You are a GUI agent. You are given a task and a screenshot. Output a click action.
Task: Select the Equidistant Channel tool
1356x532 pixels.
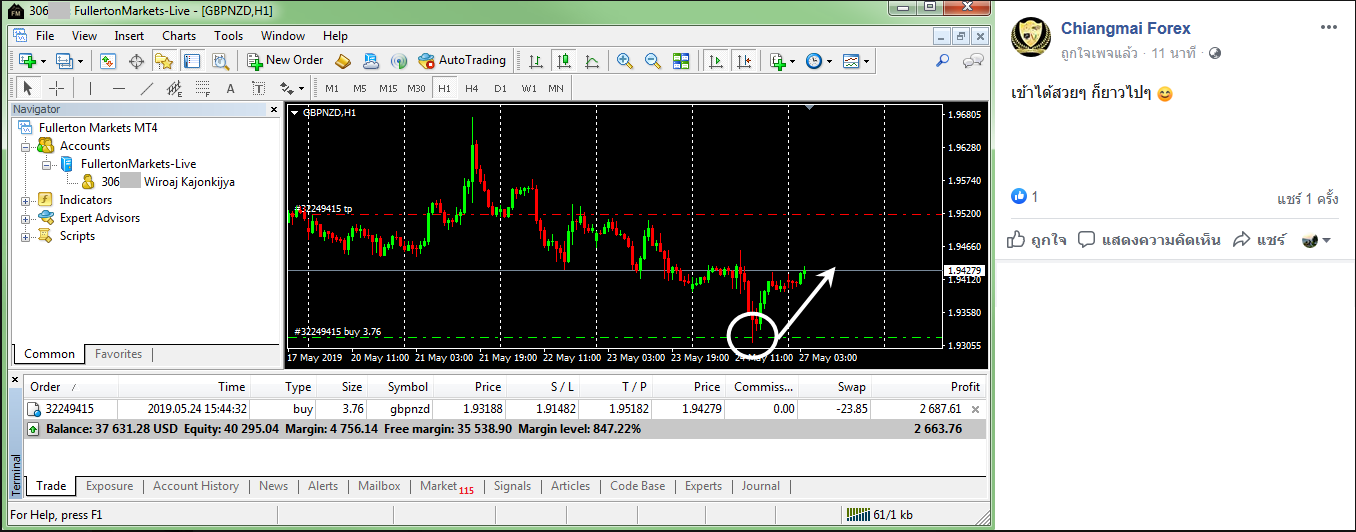coord(175,88)
